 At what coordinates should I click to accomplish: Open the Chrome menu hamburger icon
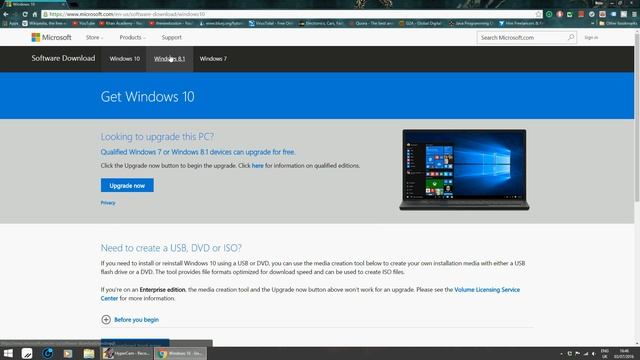[634, 14]
